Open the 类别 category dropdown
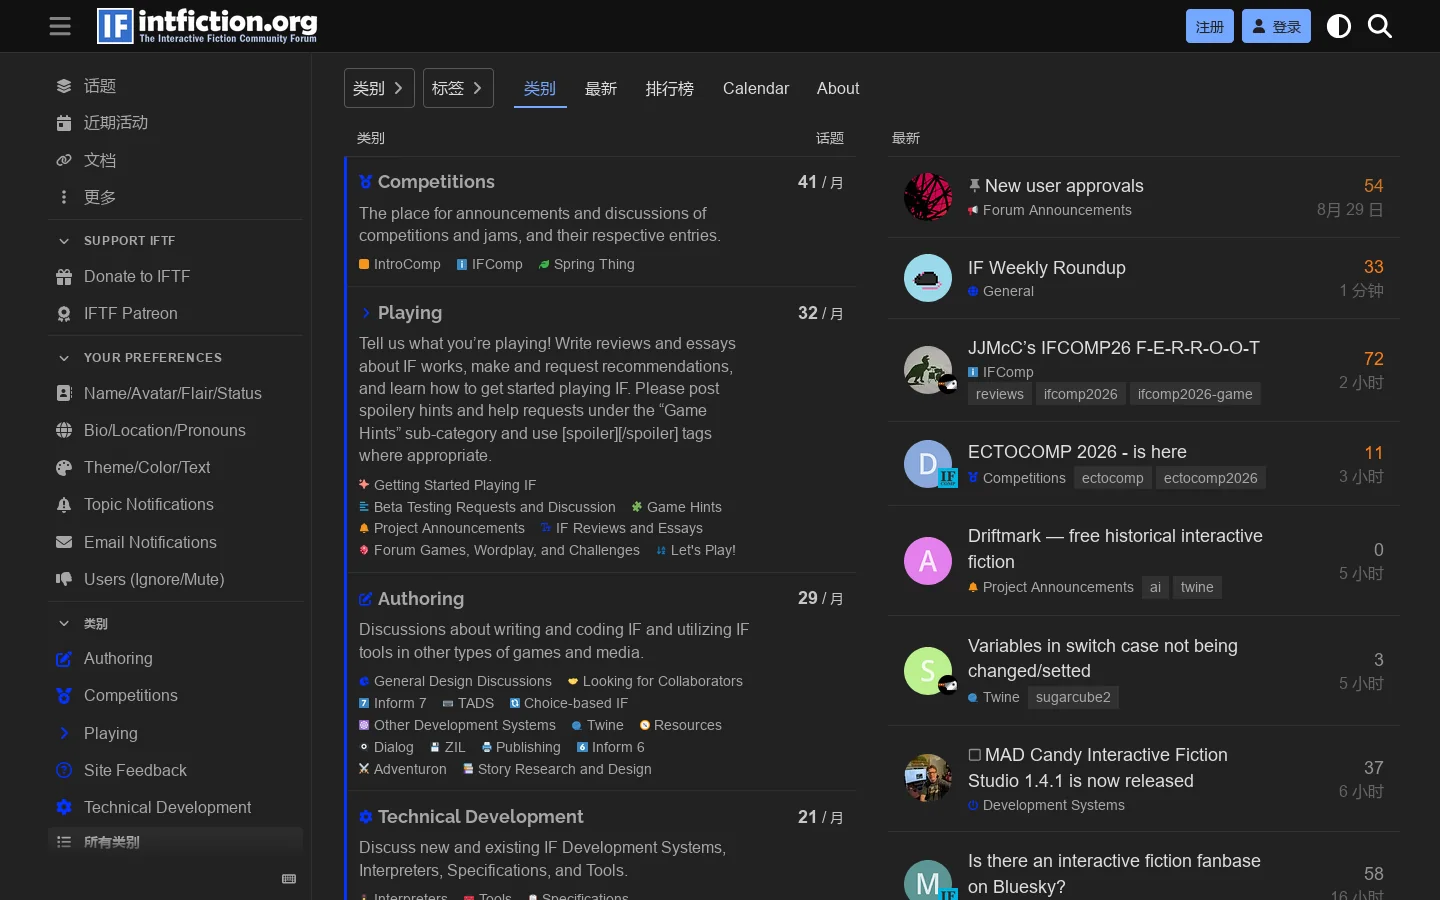The width and height of the screenshot is (1440, 900). (379, 88)
